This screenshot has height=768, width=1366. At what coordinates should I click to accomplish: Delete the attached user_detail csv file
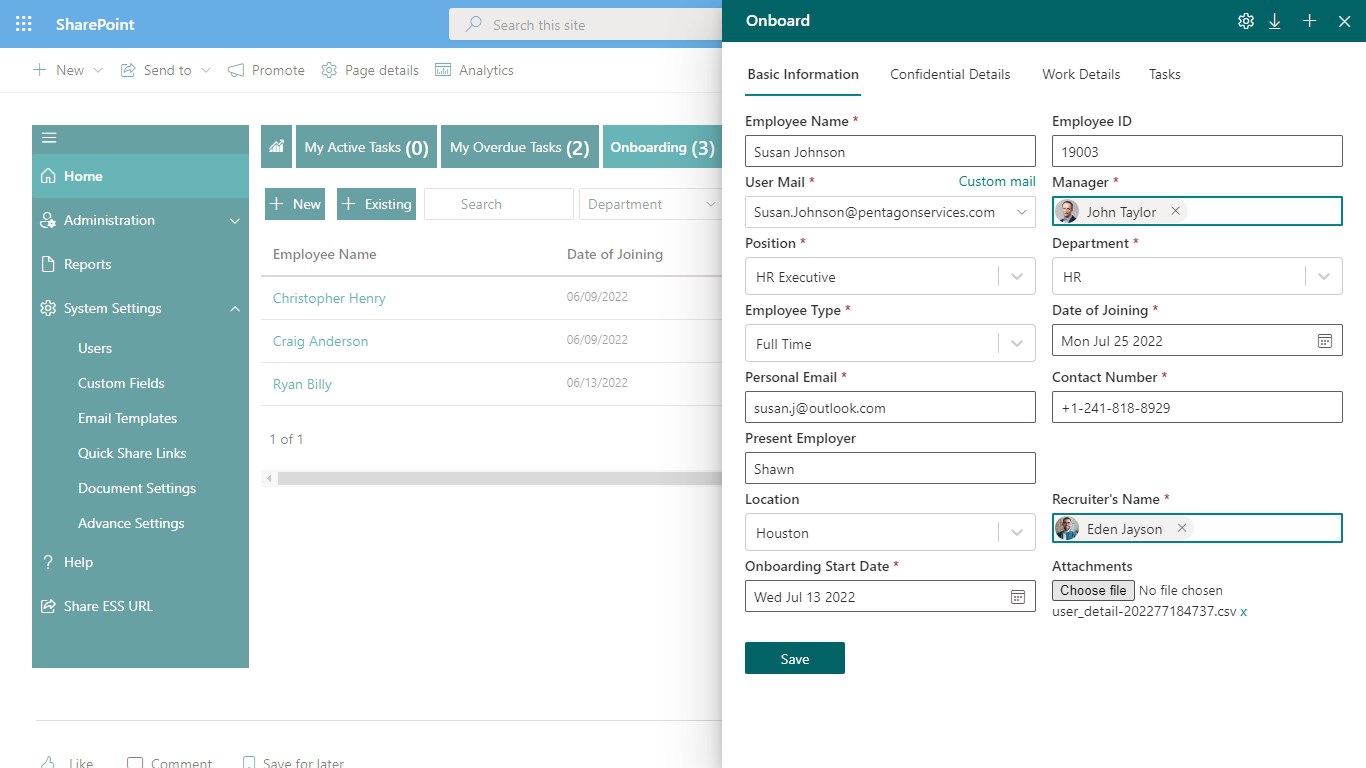tap(1244, 611)
